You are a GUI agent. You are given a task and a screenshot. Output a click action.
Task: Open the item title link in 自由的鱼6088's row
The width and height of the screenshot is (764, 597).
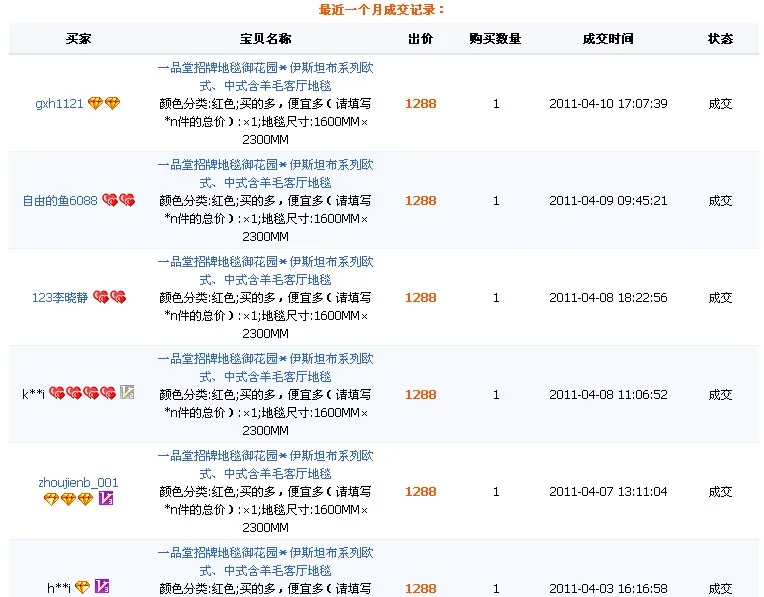pyautogui.click(x=266, y=173)
